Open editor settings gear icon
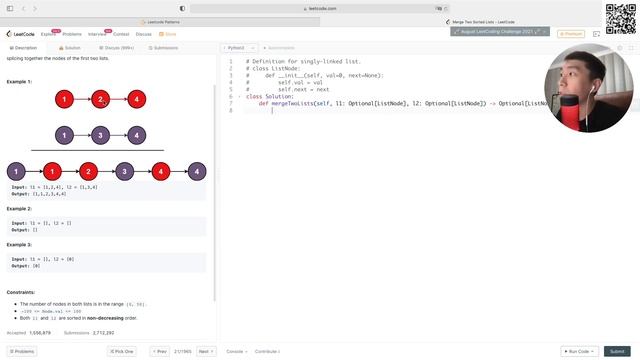Screen dimensions: 640x360 (620, 48)
